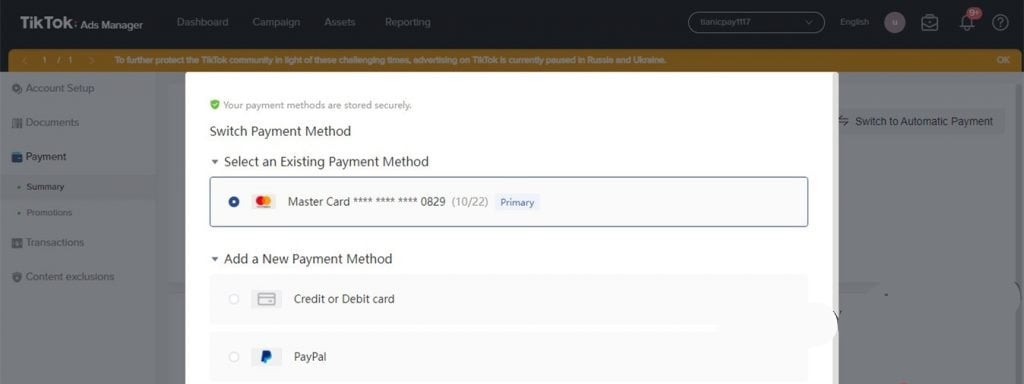Open the English language selector
Viewport: 1024px width, 384px height.
(x=854, y=22)
